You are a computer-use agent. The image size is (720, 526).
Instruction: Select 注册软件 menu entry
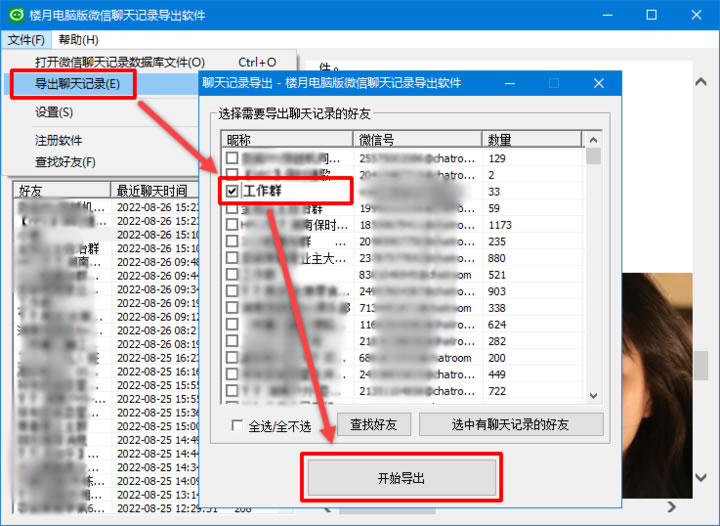pyautogui.click(x=59, y=140)
